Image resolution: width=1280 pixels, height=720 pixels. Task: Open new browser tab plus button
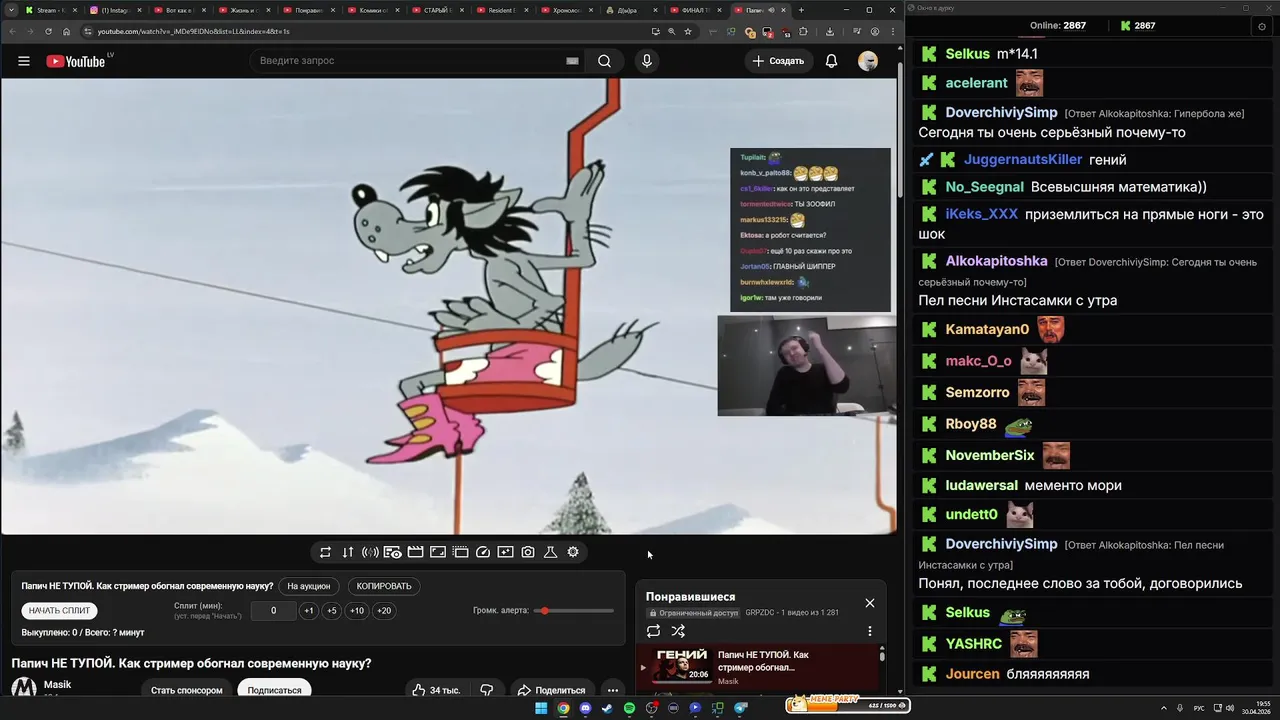click(801, 10)
